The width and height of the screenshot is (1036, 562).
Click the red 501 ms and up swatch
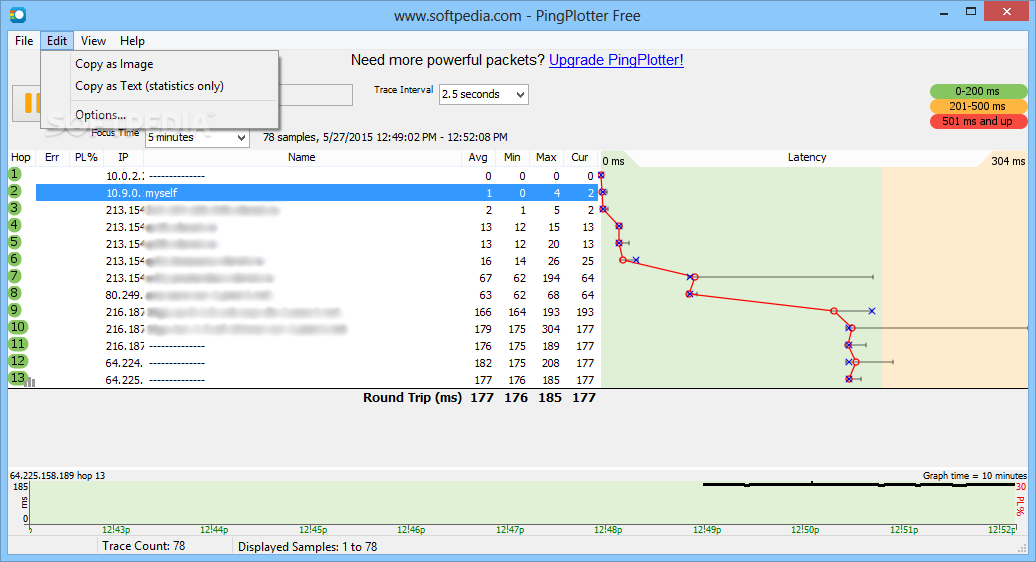(978, 122)
